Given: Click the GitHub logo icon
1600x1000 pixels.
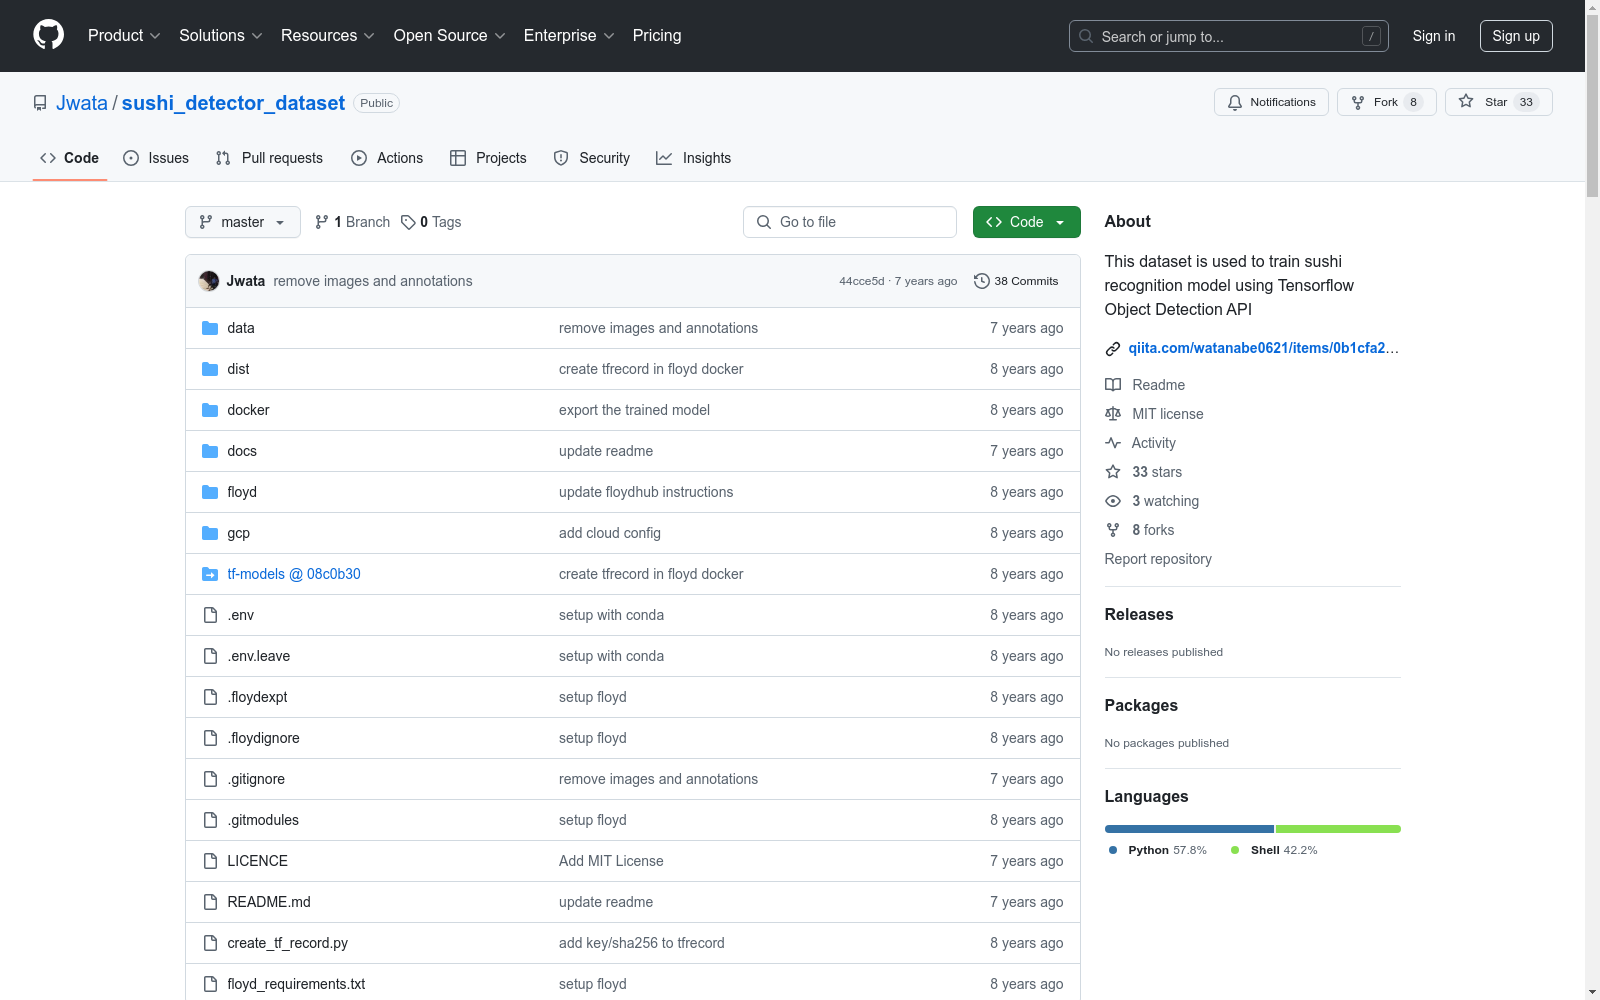Looking at the screenshot, I should click(x=48, y=35).
